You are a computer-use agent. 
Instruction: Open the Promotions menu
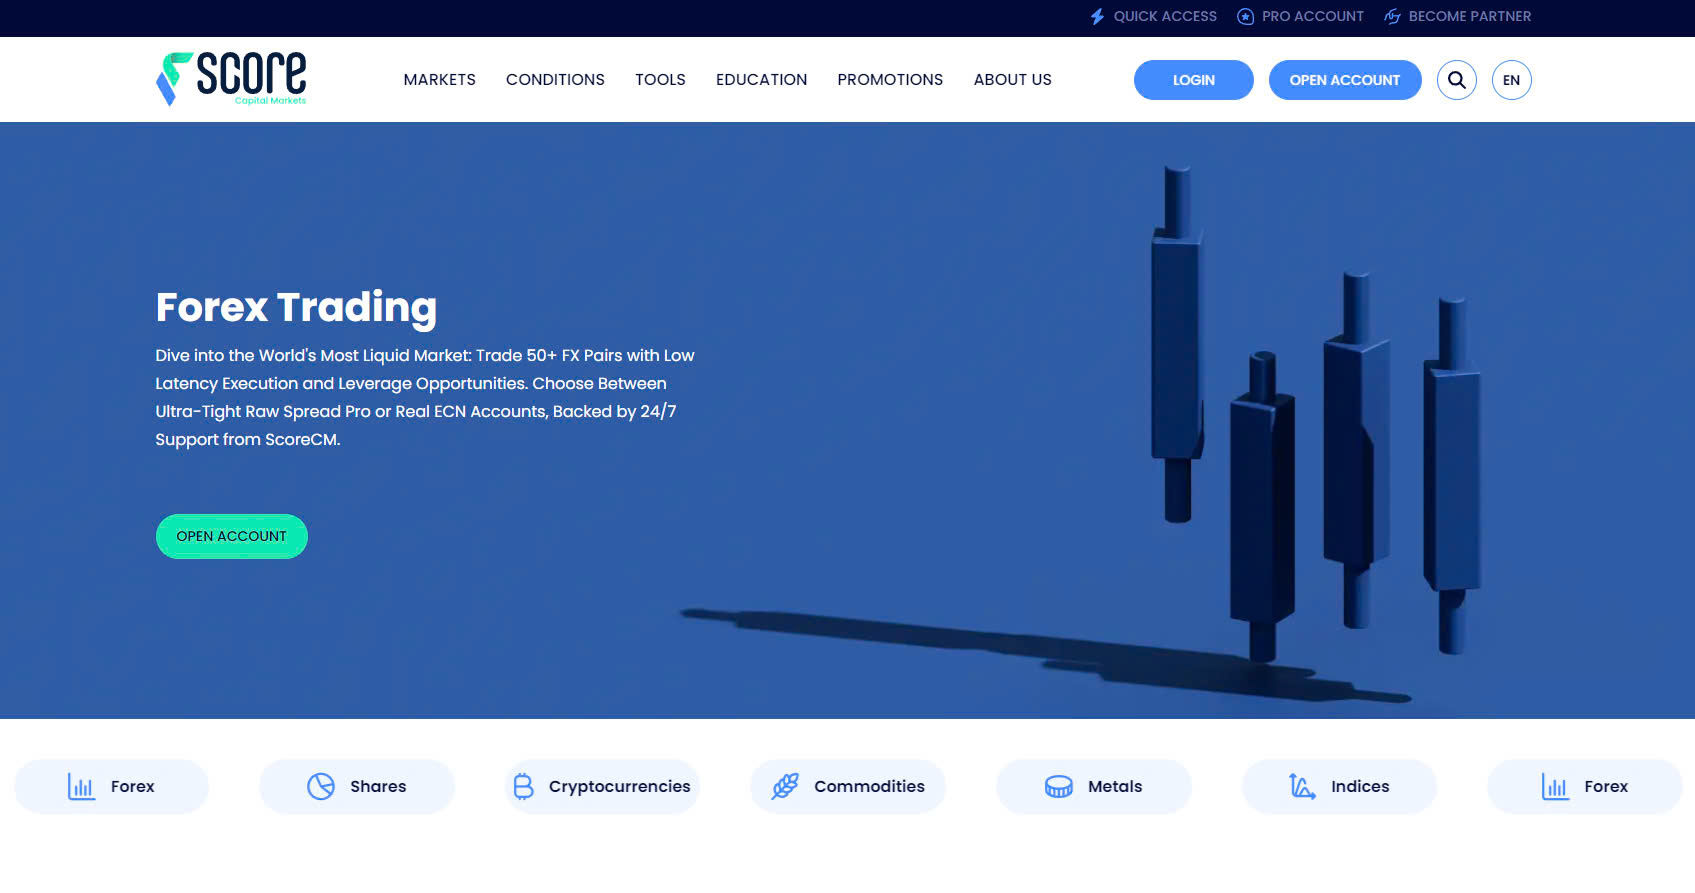pyautogui.click(x=890, y=80)
